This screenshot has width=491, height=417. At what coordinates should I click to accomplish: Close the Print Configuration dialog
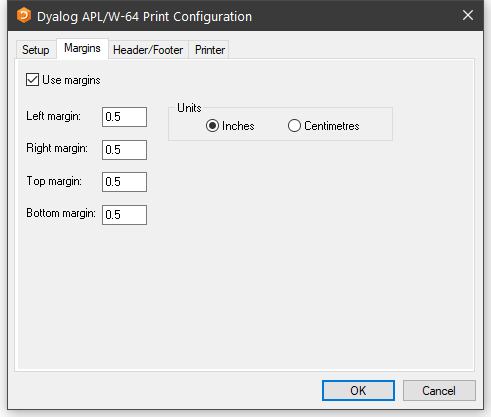[x=468, y=15]
